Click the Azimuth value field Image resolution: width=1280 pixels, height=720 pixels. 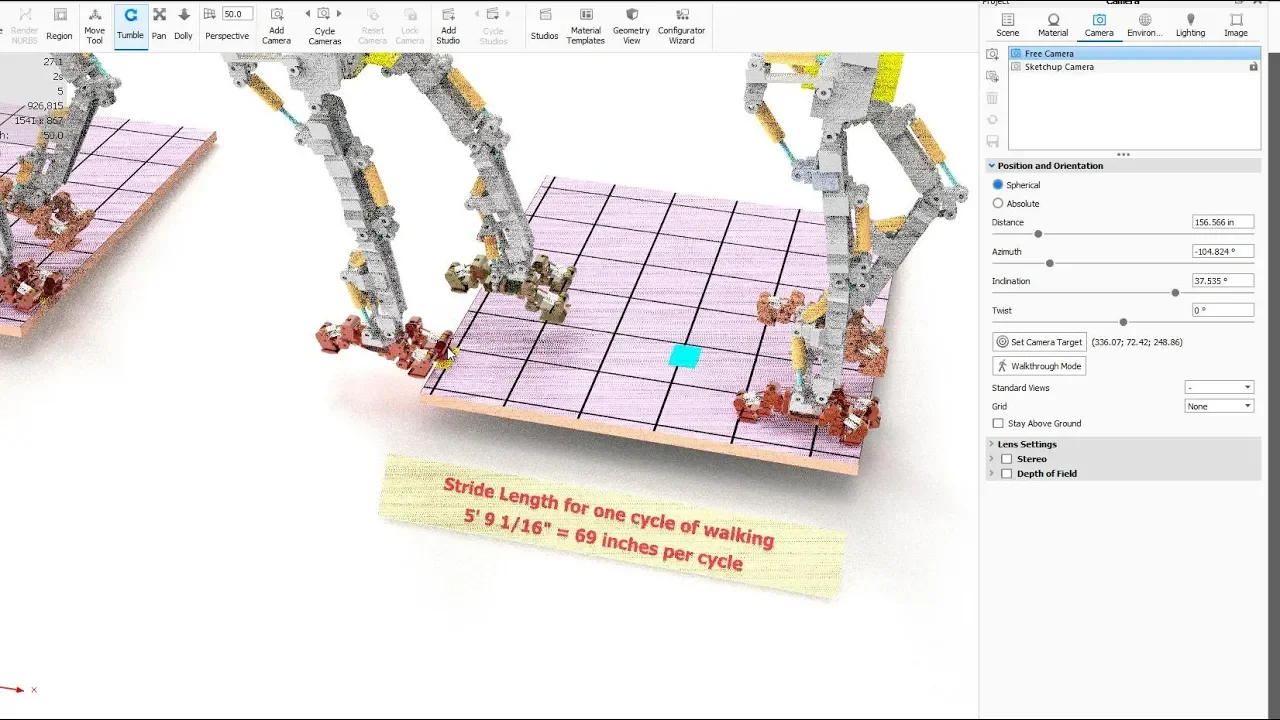(x=1223, y=252)
